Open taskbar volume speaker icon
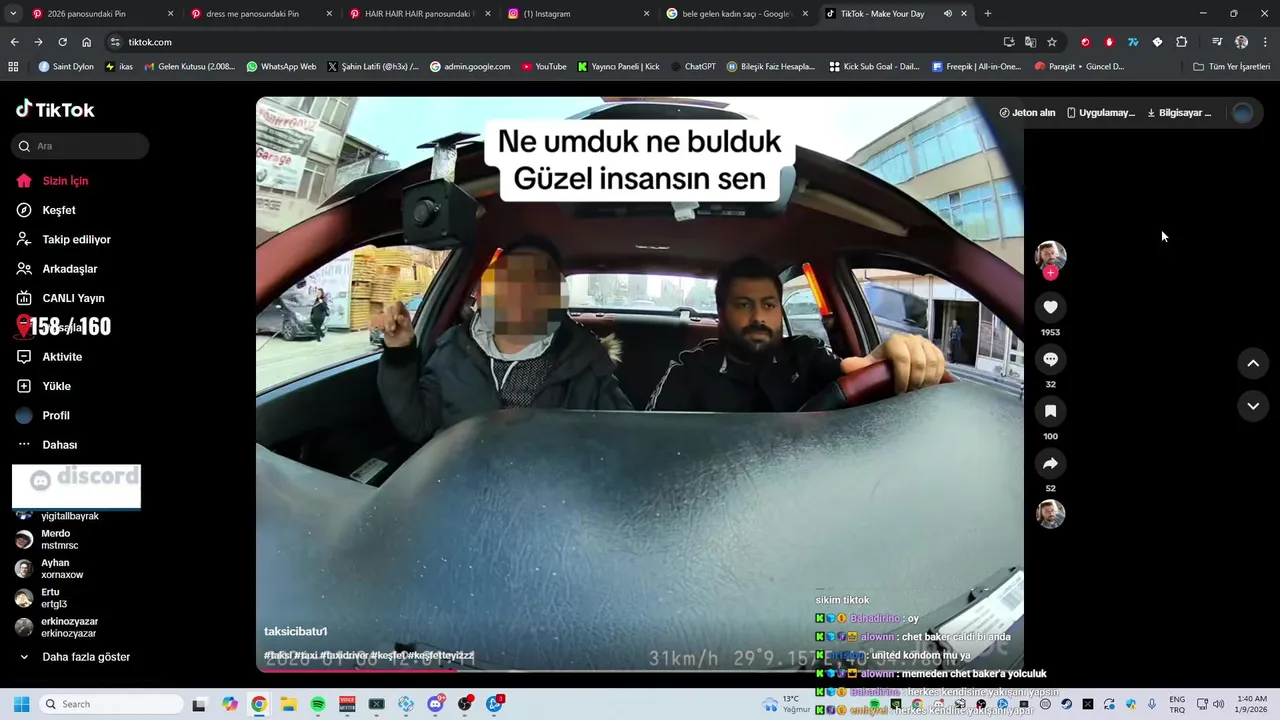Image resolution: width=1280 pixels, height=720 pixels. tap(1218, 704)
